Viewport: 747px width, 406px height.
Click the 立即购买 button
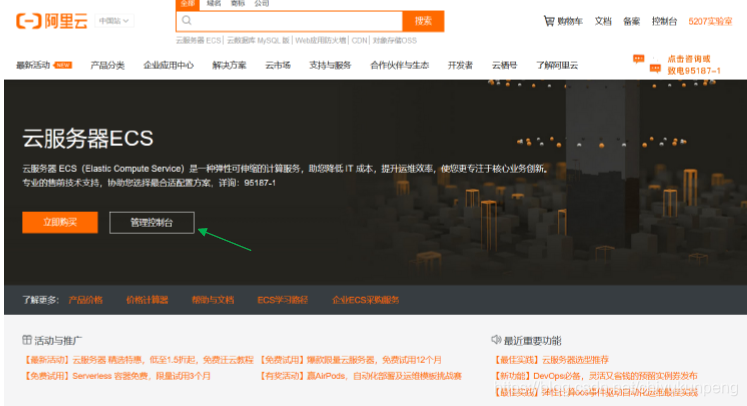point(60,223)
